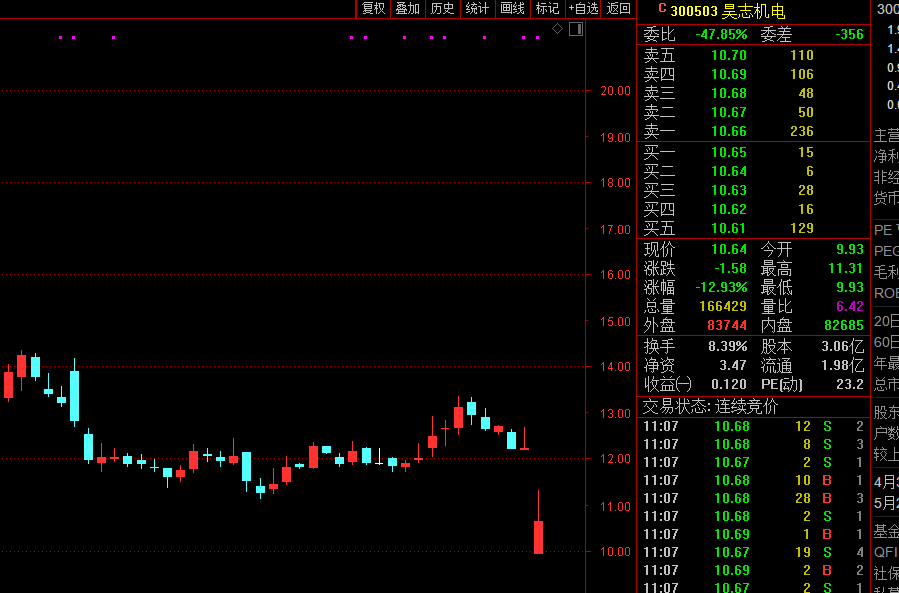Select the tick trade row with volume 28
This screenshot has height=593, width=899.
[x=753, y=498]
